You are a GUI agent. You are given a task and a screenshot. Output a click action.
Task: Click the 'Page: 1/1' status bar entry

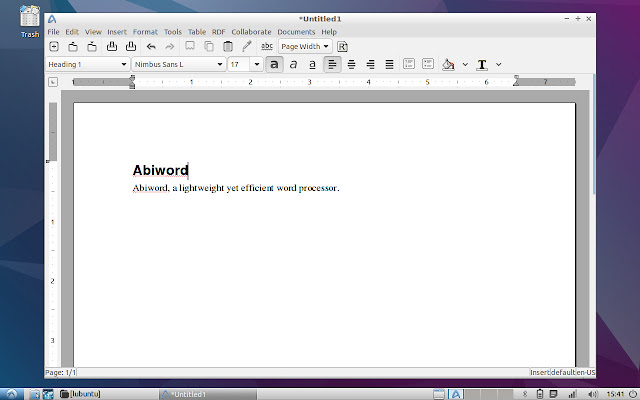tap(60, 372)
